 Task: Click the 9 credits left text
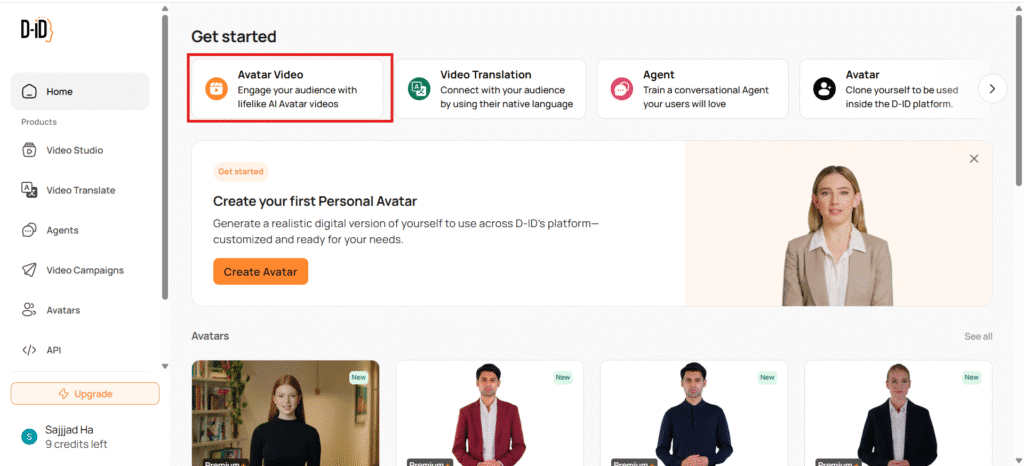[76, 444]
